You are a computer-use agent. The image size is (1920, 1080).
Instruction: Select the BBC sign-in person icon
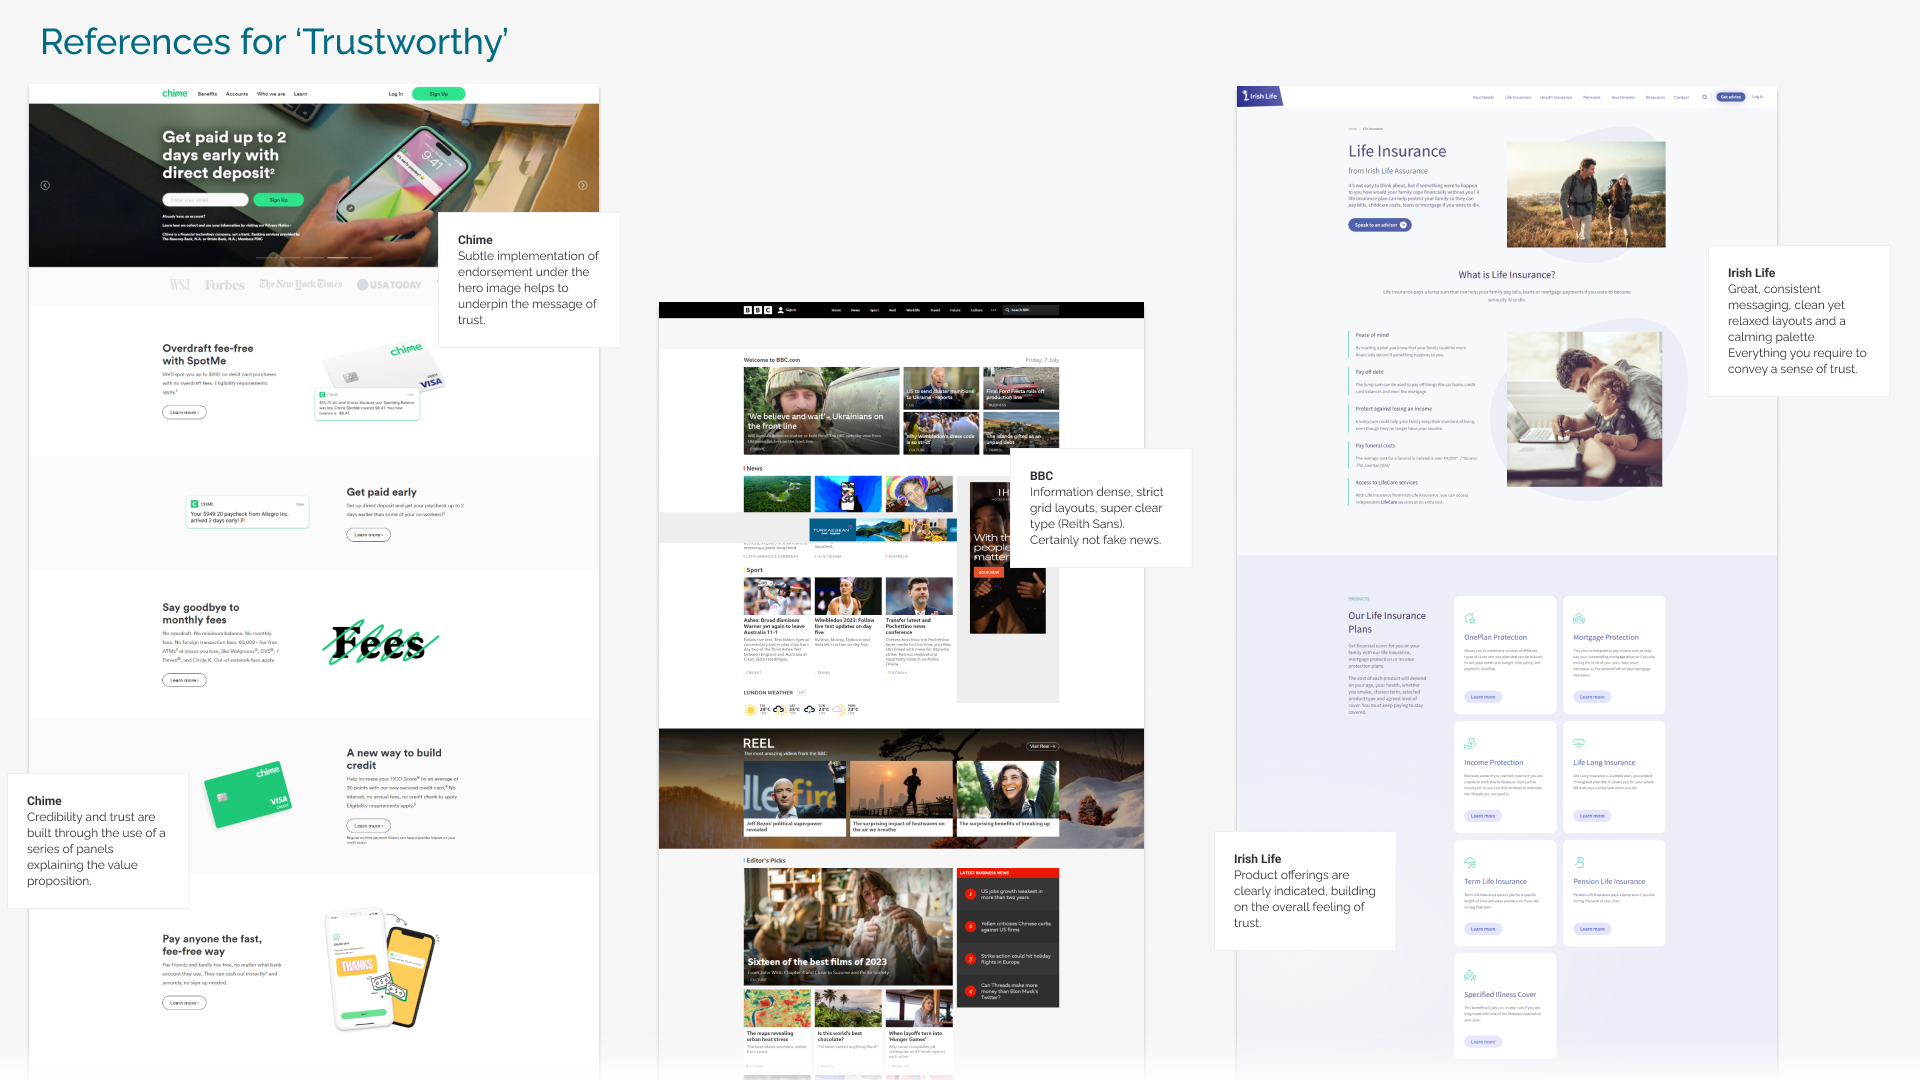coord(780,310)
